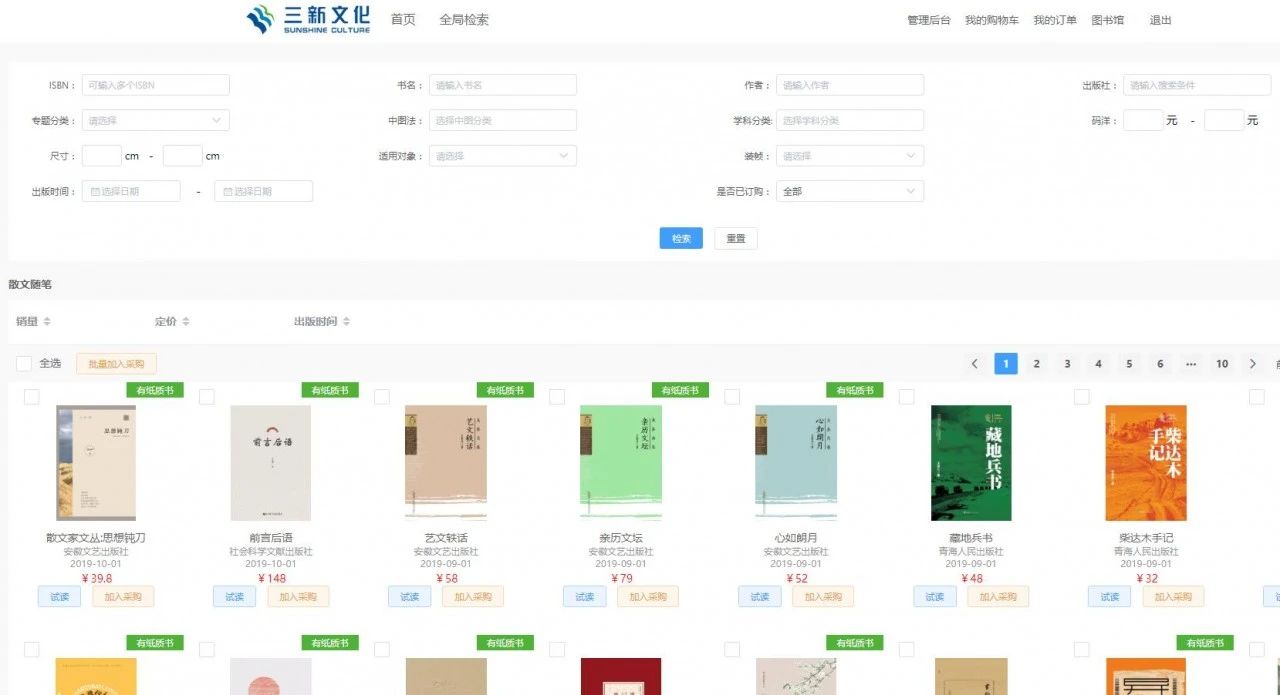
Task: Click 加入采购 for 柴达木手记
Action: tap(1173, 597)
